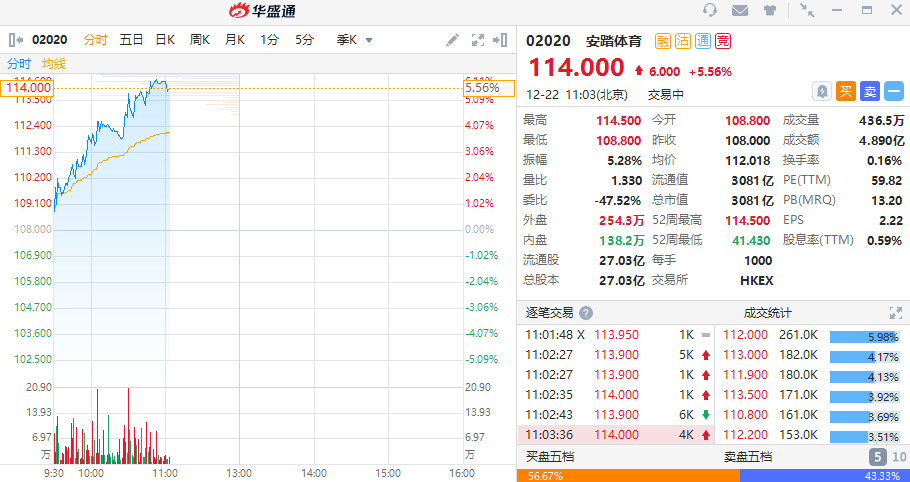The image size is (910, 482).
Task: Click the 5.98% volume bar at 112.000
Action: 865,336
